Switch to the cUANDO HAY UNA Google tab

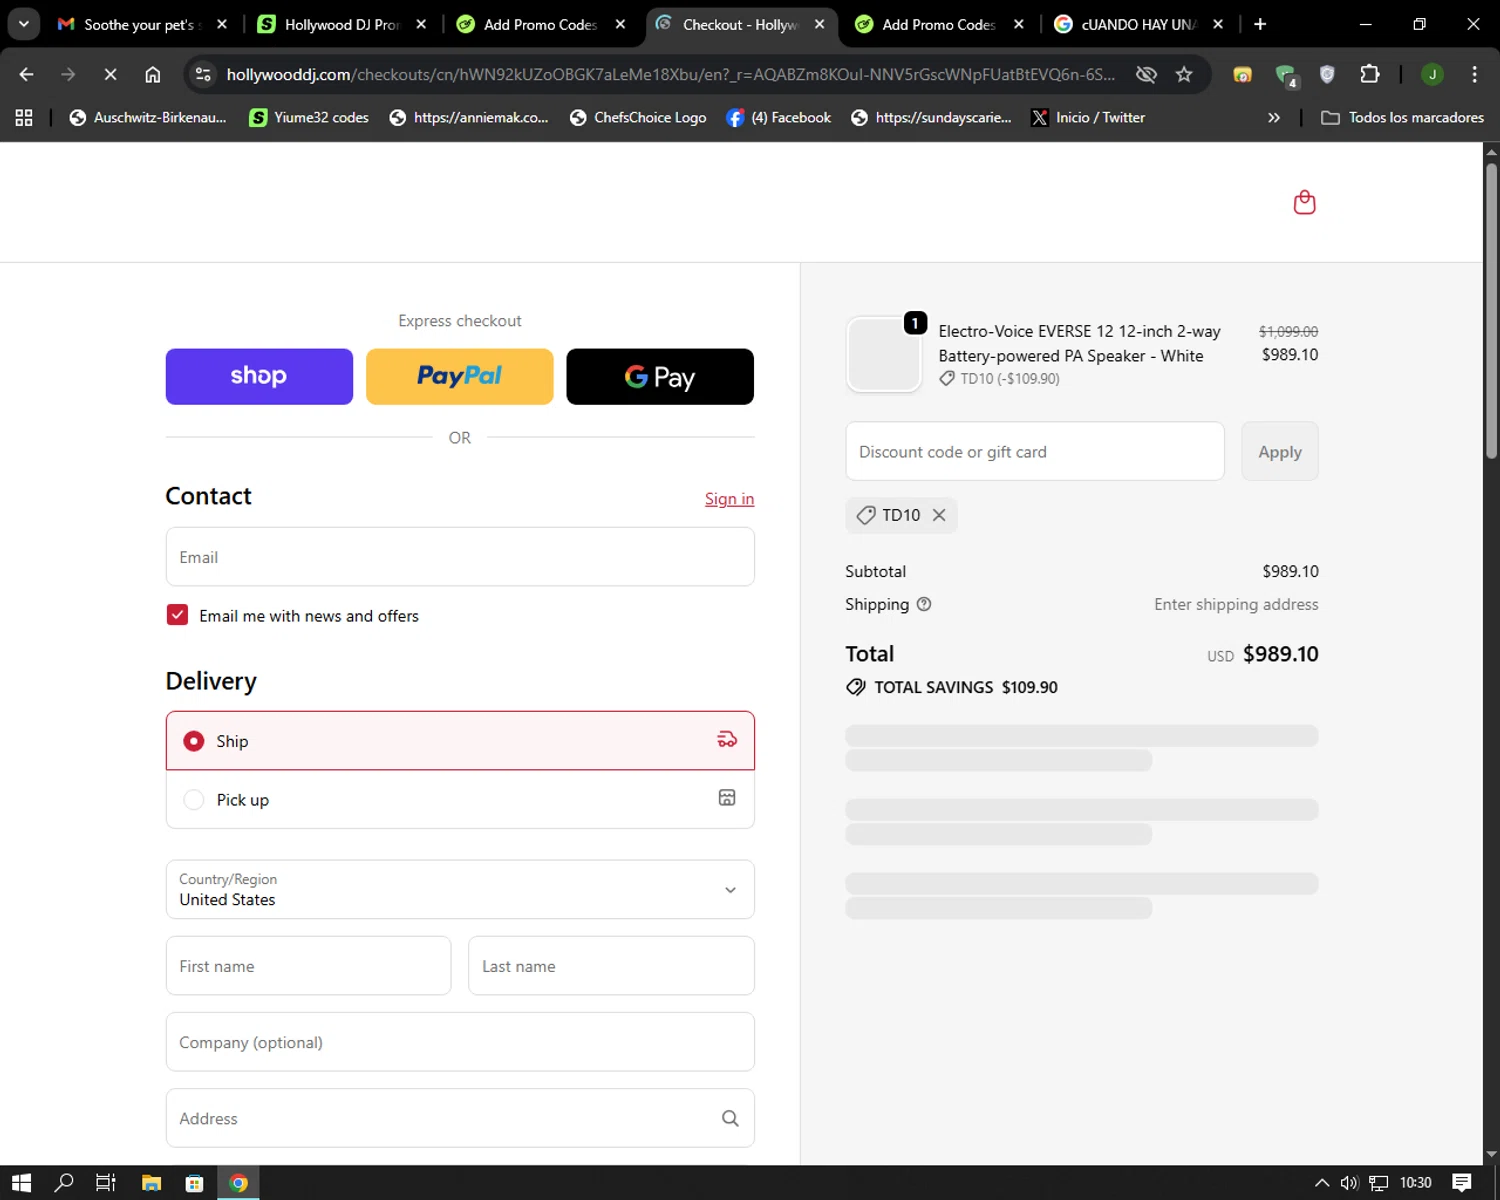1138,24
